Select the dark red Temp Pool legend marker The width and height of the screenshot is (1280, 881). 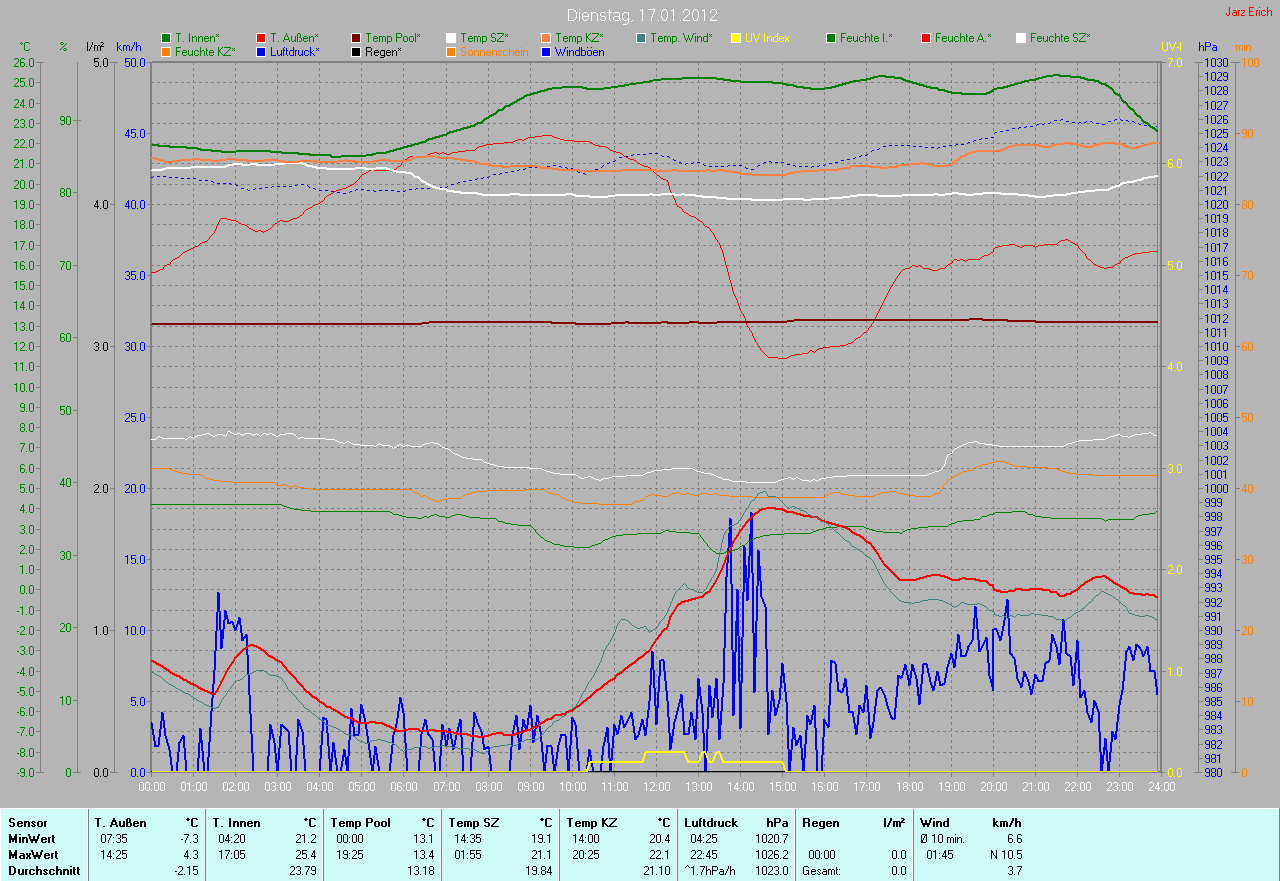(x=356, y=38)
